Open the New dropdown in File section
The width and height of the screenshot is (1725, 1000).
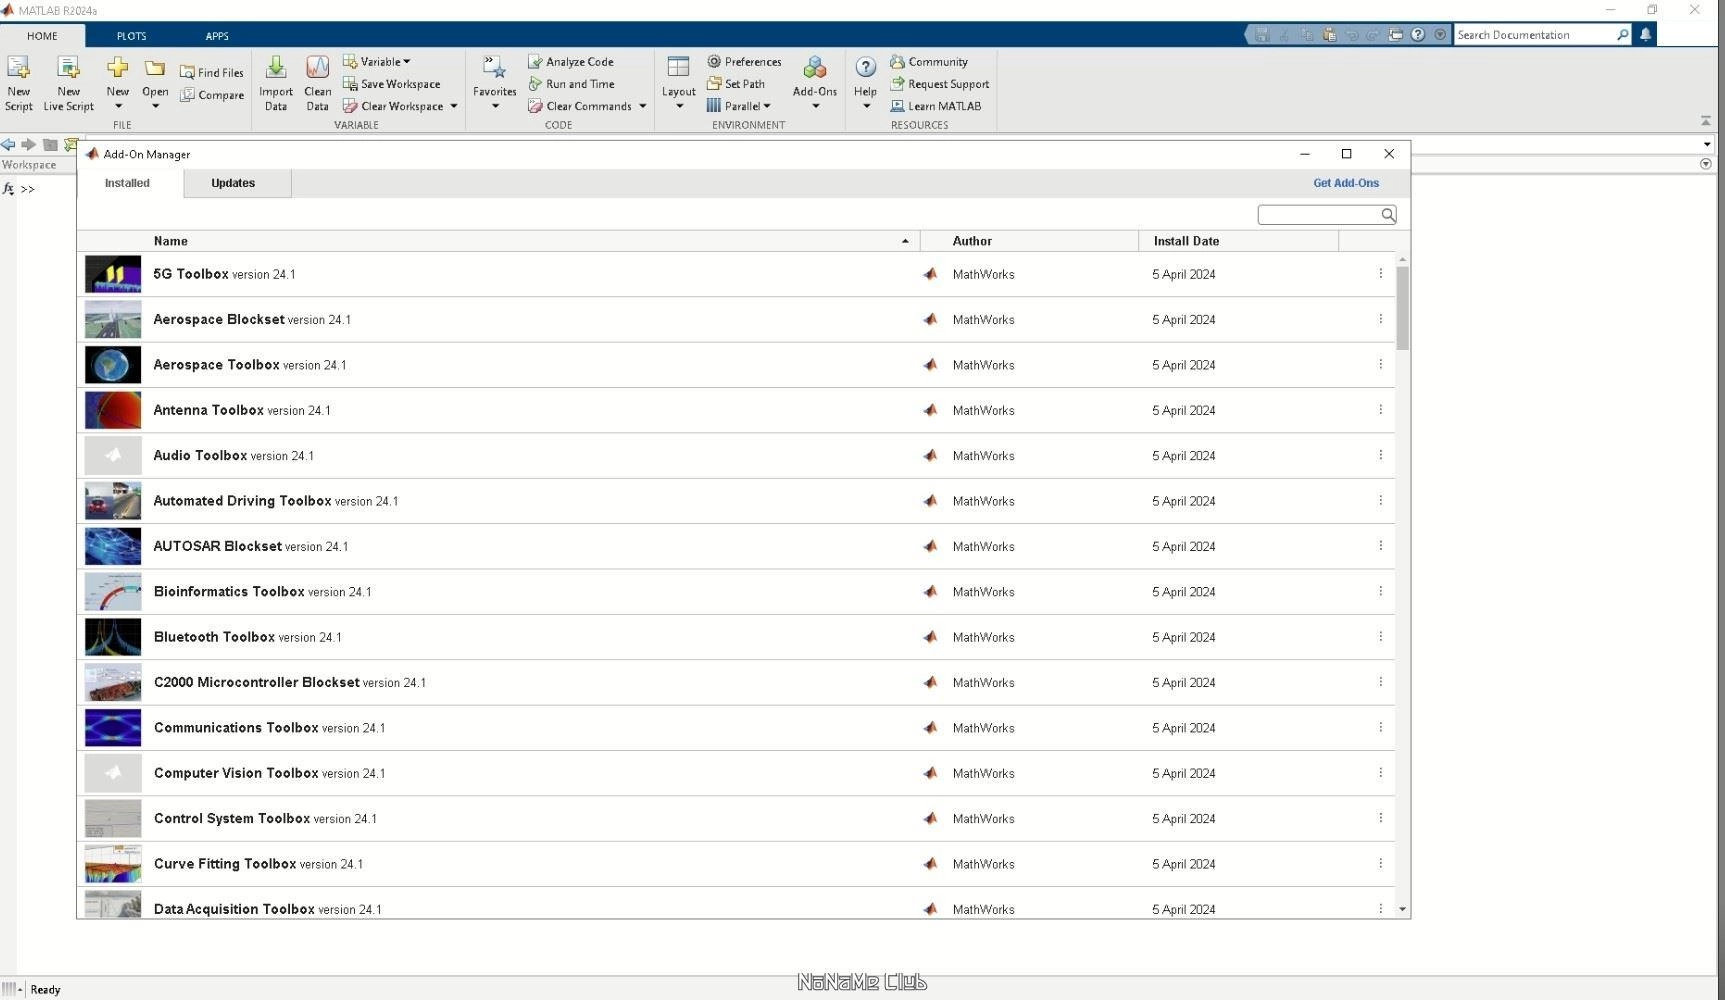(118, 106)
